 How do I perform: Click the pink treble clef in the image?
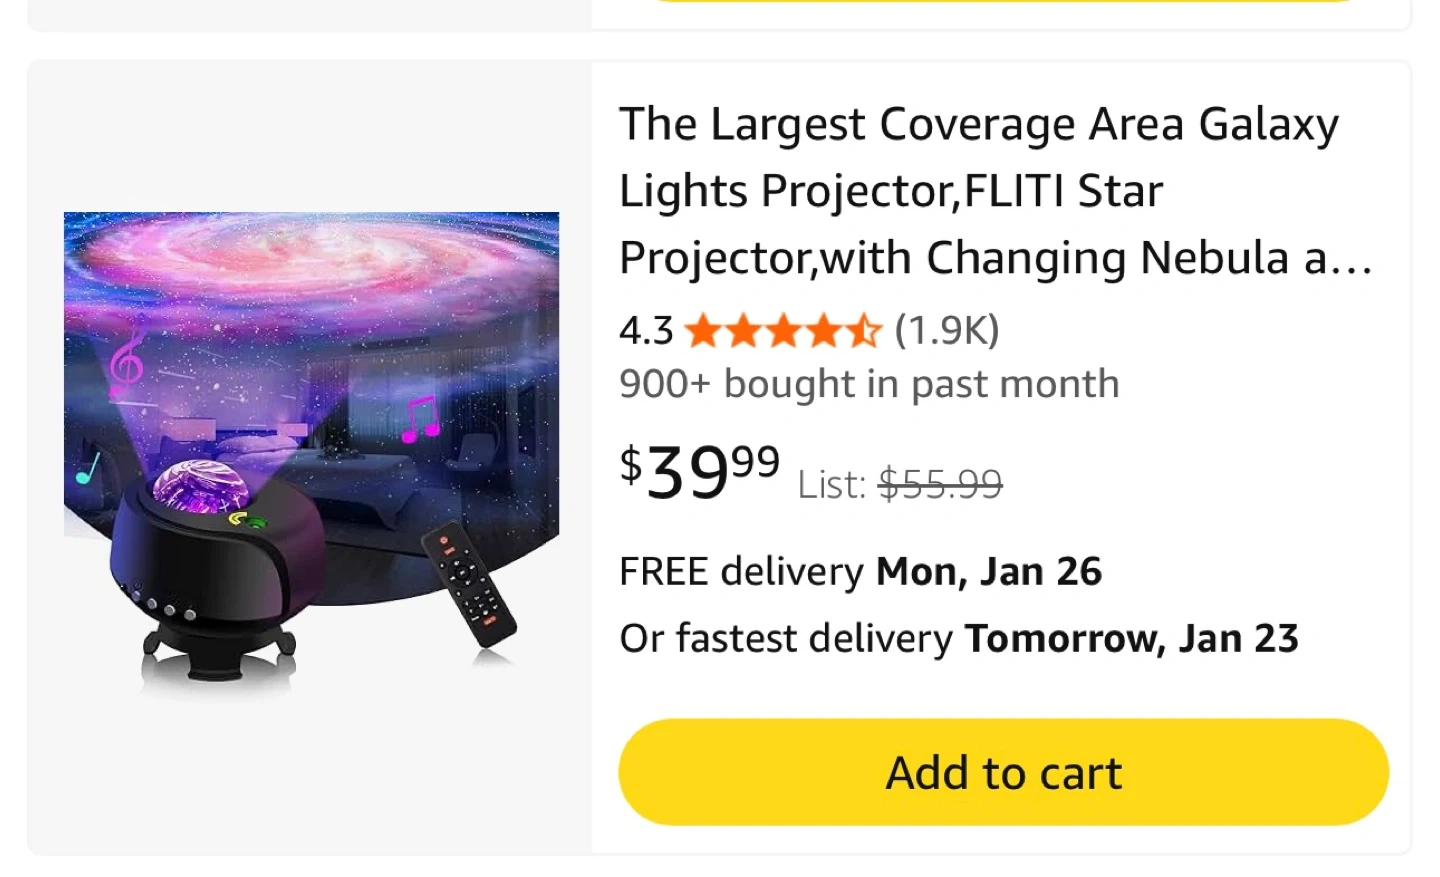[125, 364]
